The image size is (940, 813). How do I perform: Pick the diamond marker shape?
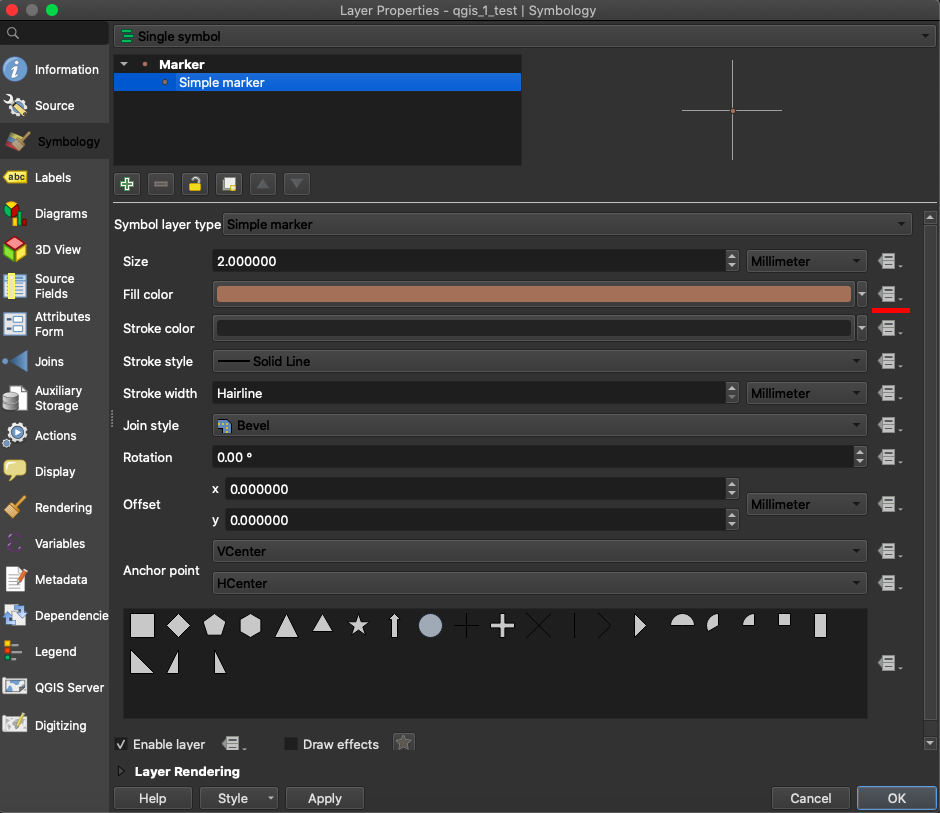(x=178, y=626)
